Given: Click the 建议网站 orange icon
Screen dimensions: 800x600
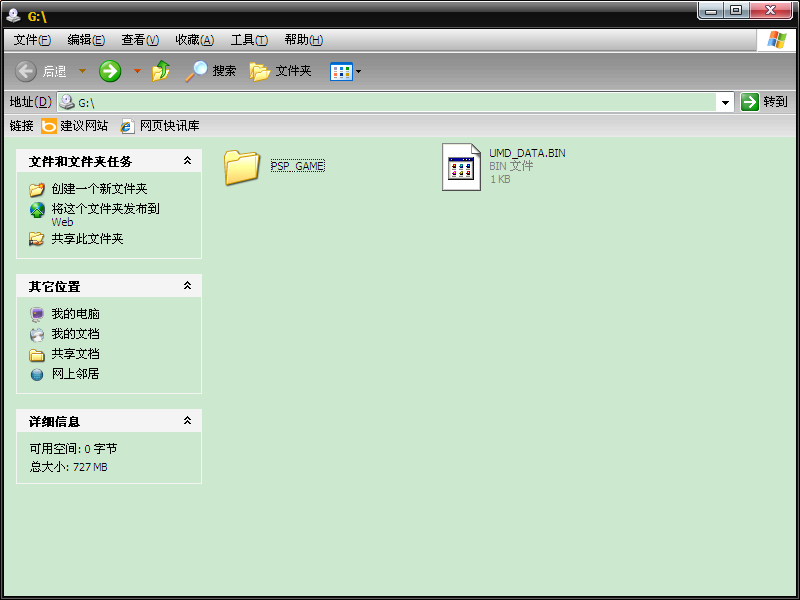Looking at the screenshot, I should 48,126.
